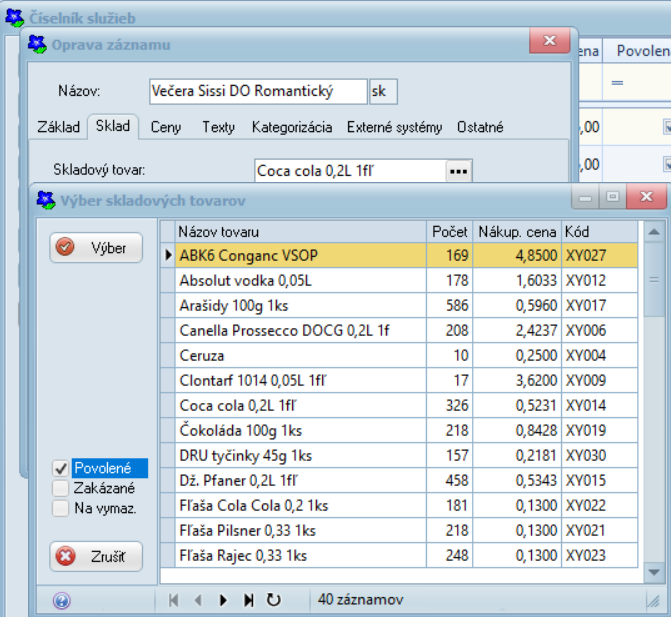Cancel with the Zrušiť button
671x617 pixels.
(96, 556)
